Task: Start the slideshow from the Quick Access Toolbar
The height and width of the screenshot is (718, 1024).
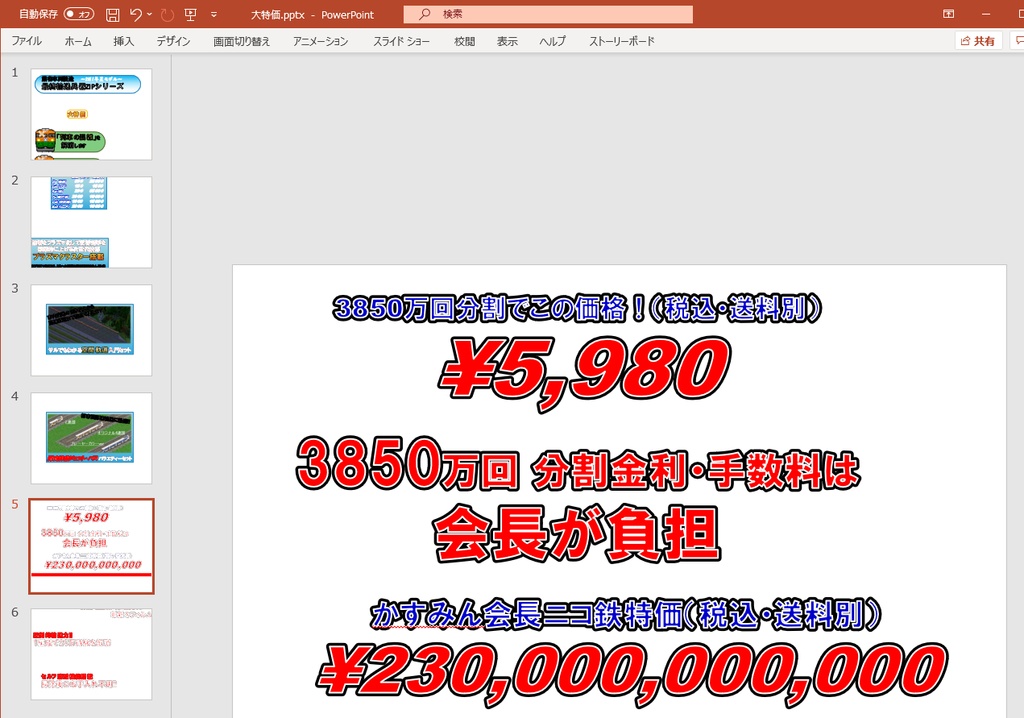Action: coord(191,14)
